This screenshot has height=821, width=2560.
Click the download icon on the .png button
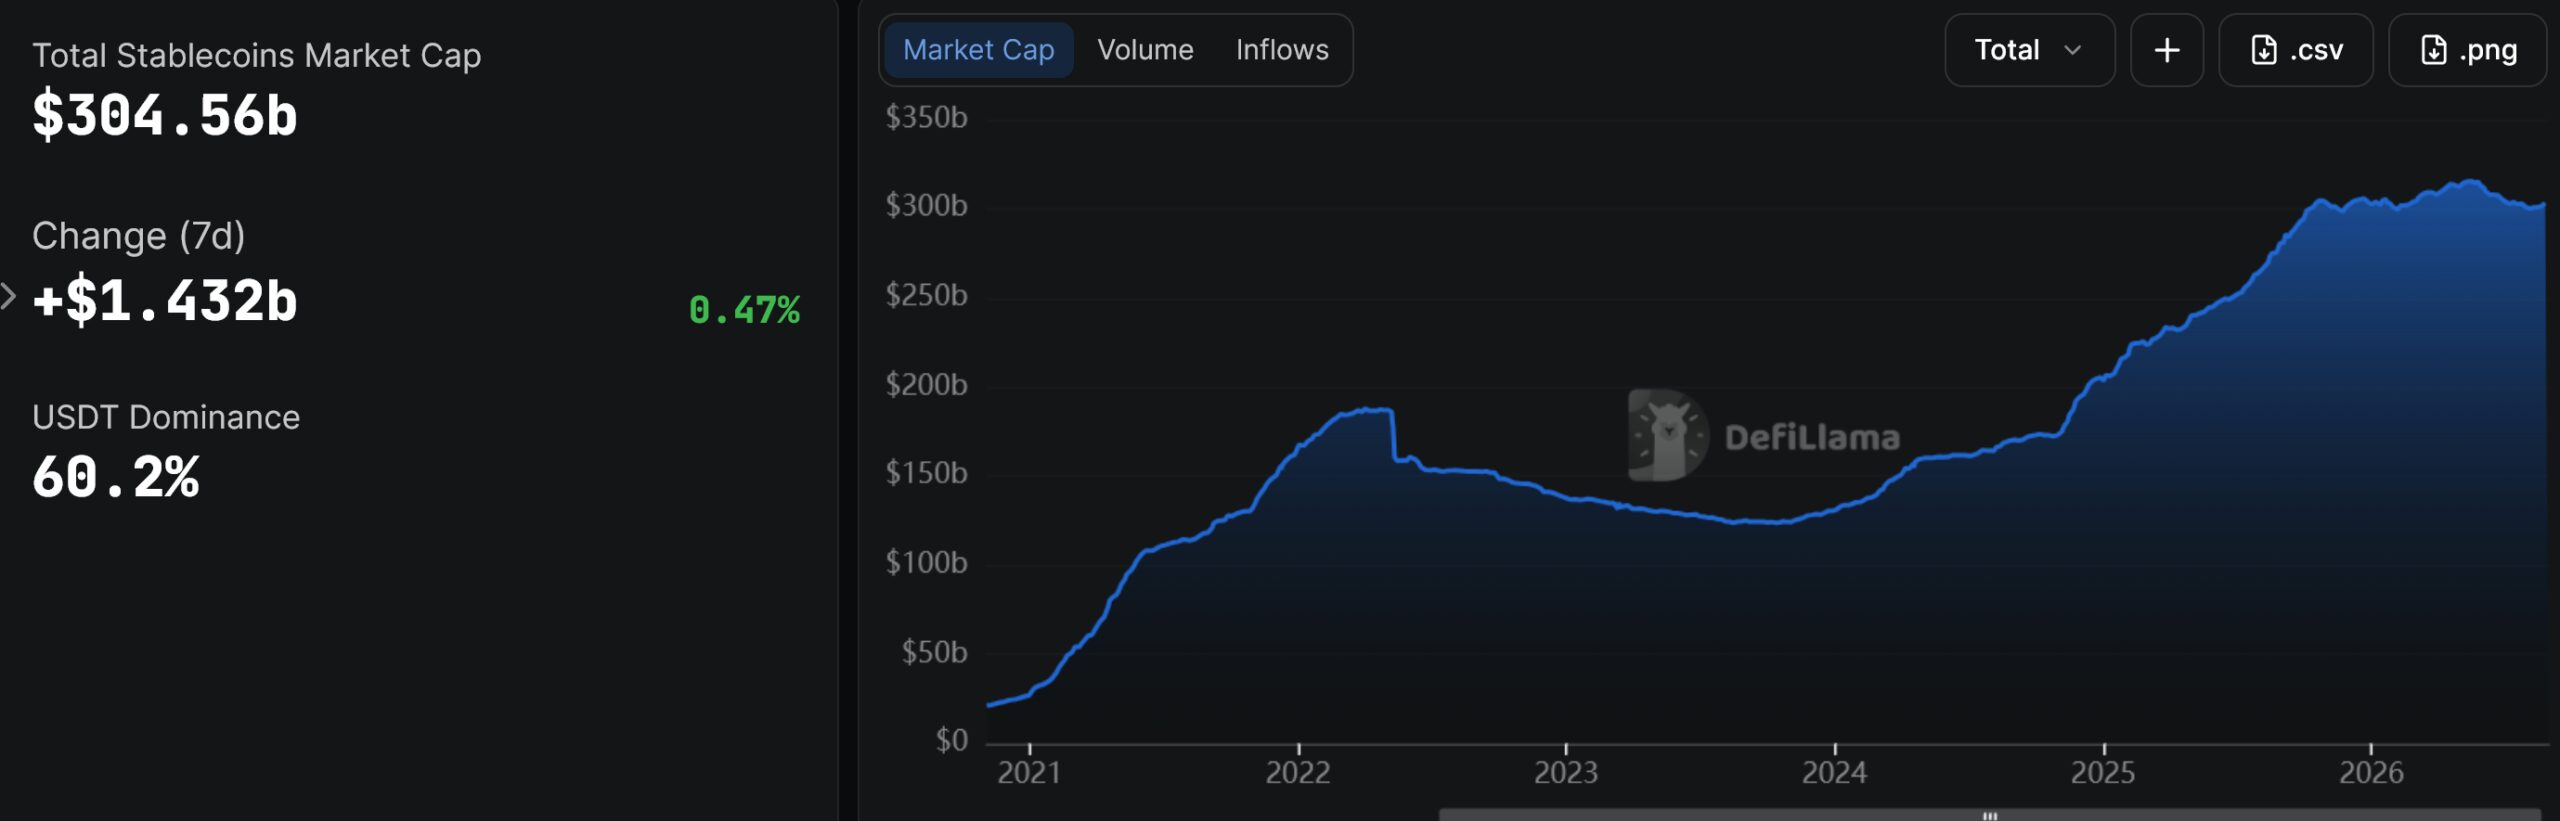[2433, 50]
